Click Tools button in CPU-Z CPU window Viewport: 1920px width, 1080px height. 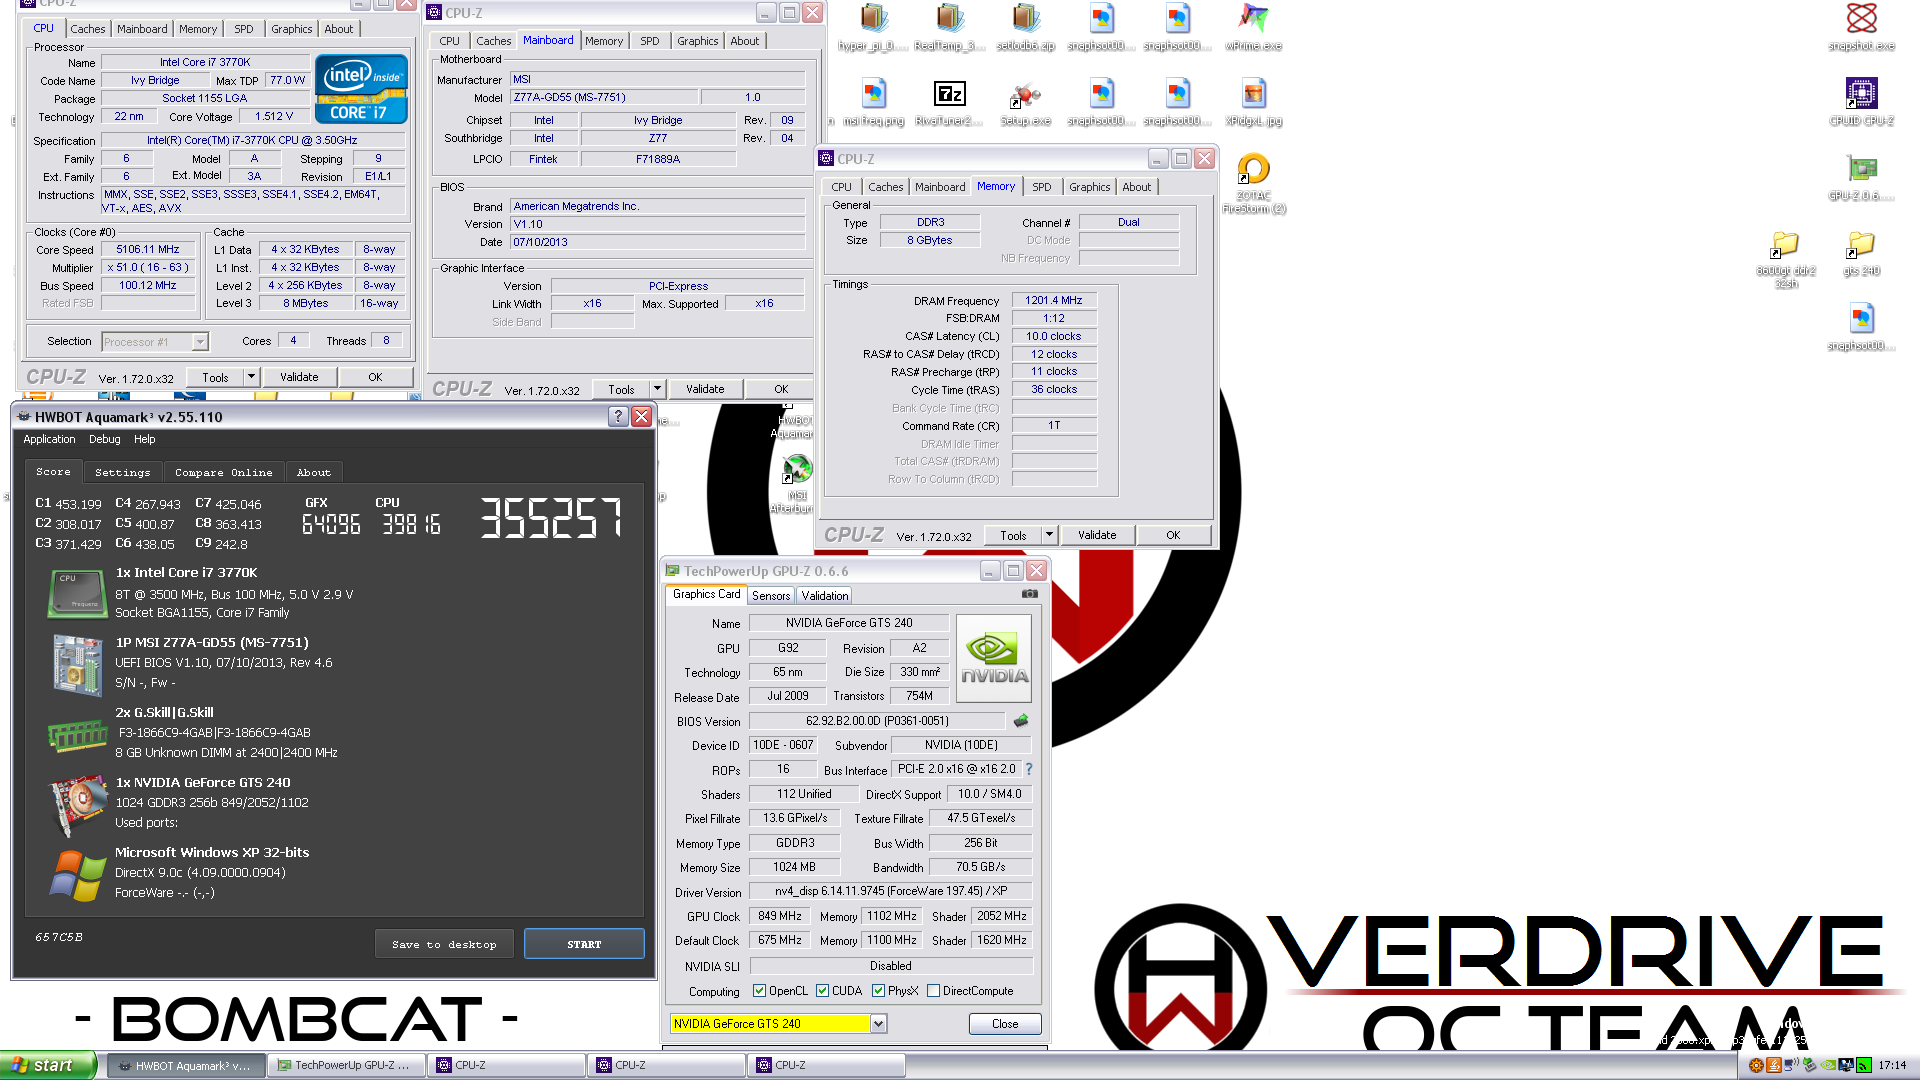pos(215,377)
